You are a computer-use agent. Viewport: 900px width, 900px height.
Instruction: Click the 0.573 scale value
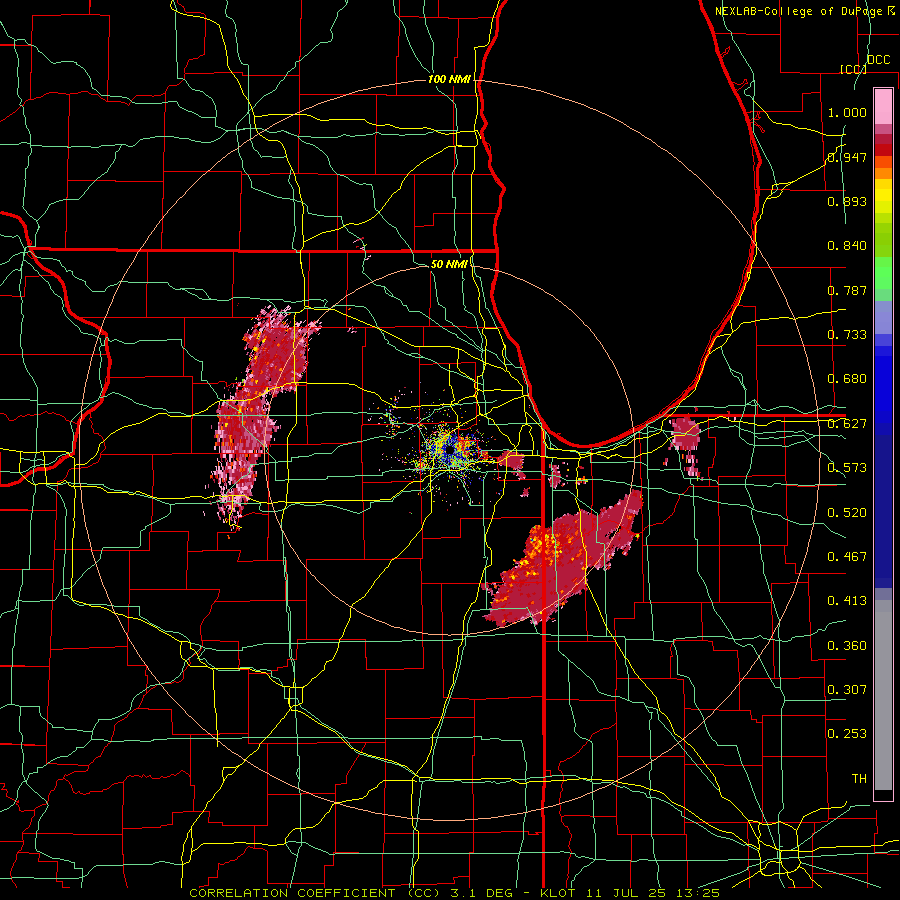tap(847, 468)
